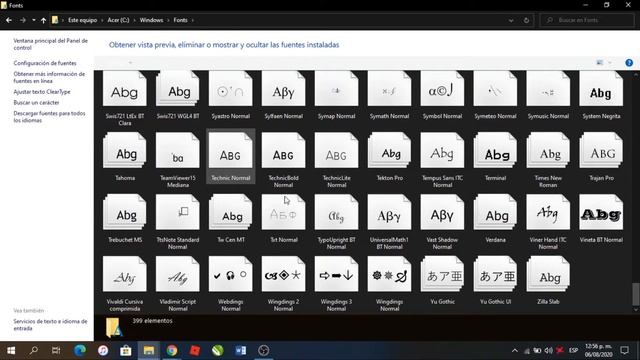This screenshot has height=360, width=640.
Task: Select the TeamViewer15 Mediana font icon
Action: coord(178,150)
